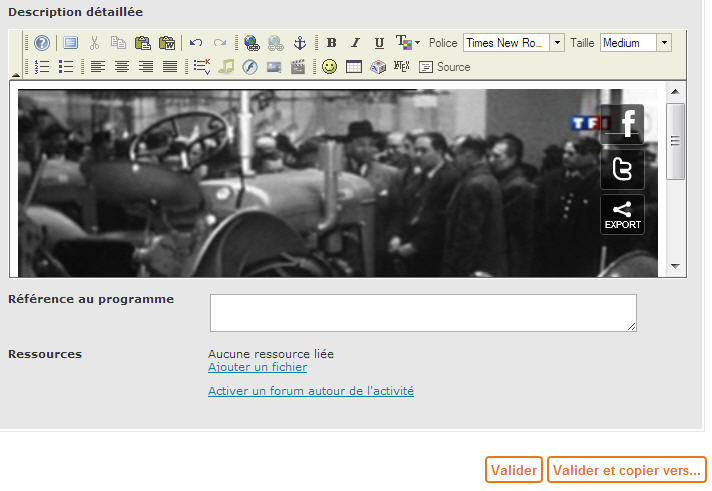The width and height of the screenshot is (712, 491).
Task: Click the Twitter share icon on video
Action: point(622,169)
